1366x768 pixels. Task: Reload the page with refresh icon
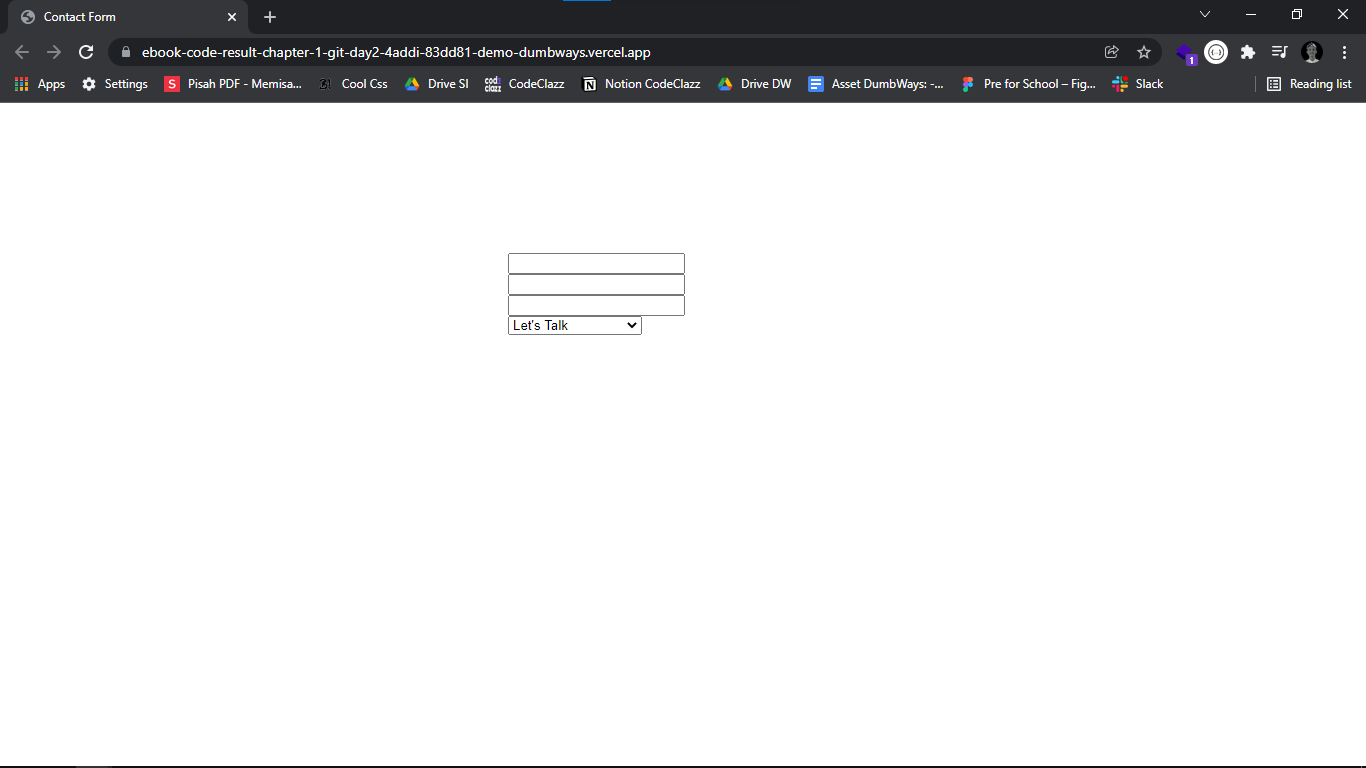coord(86,52)
